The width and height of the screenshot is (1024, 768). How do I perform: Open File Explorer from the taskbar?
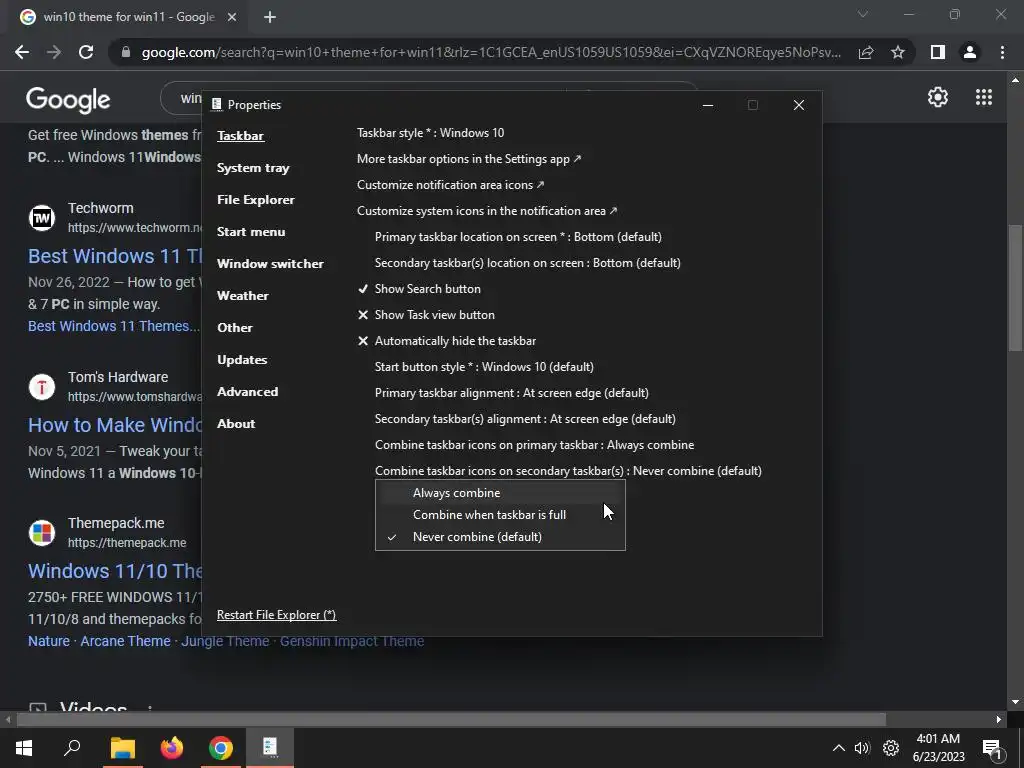122,748
